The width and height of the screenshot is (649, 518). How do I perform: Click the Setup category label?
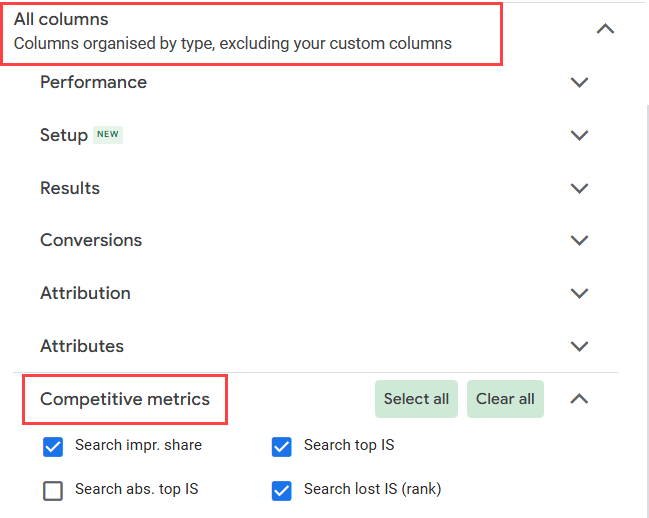[x=64, y=135]
